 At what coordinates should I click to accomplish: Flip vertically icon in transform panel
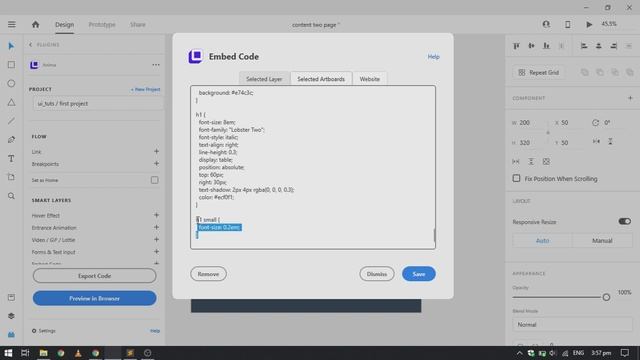(610, 141)
